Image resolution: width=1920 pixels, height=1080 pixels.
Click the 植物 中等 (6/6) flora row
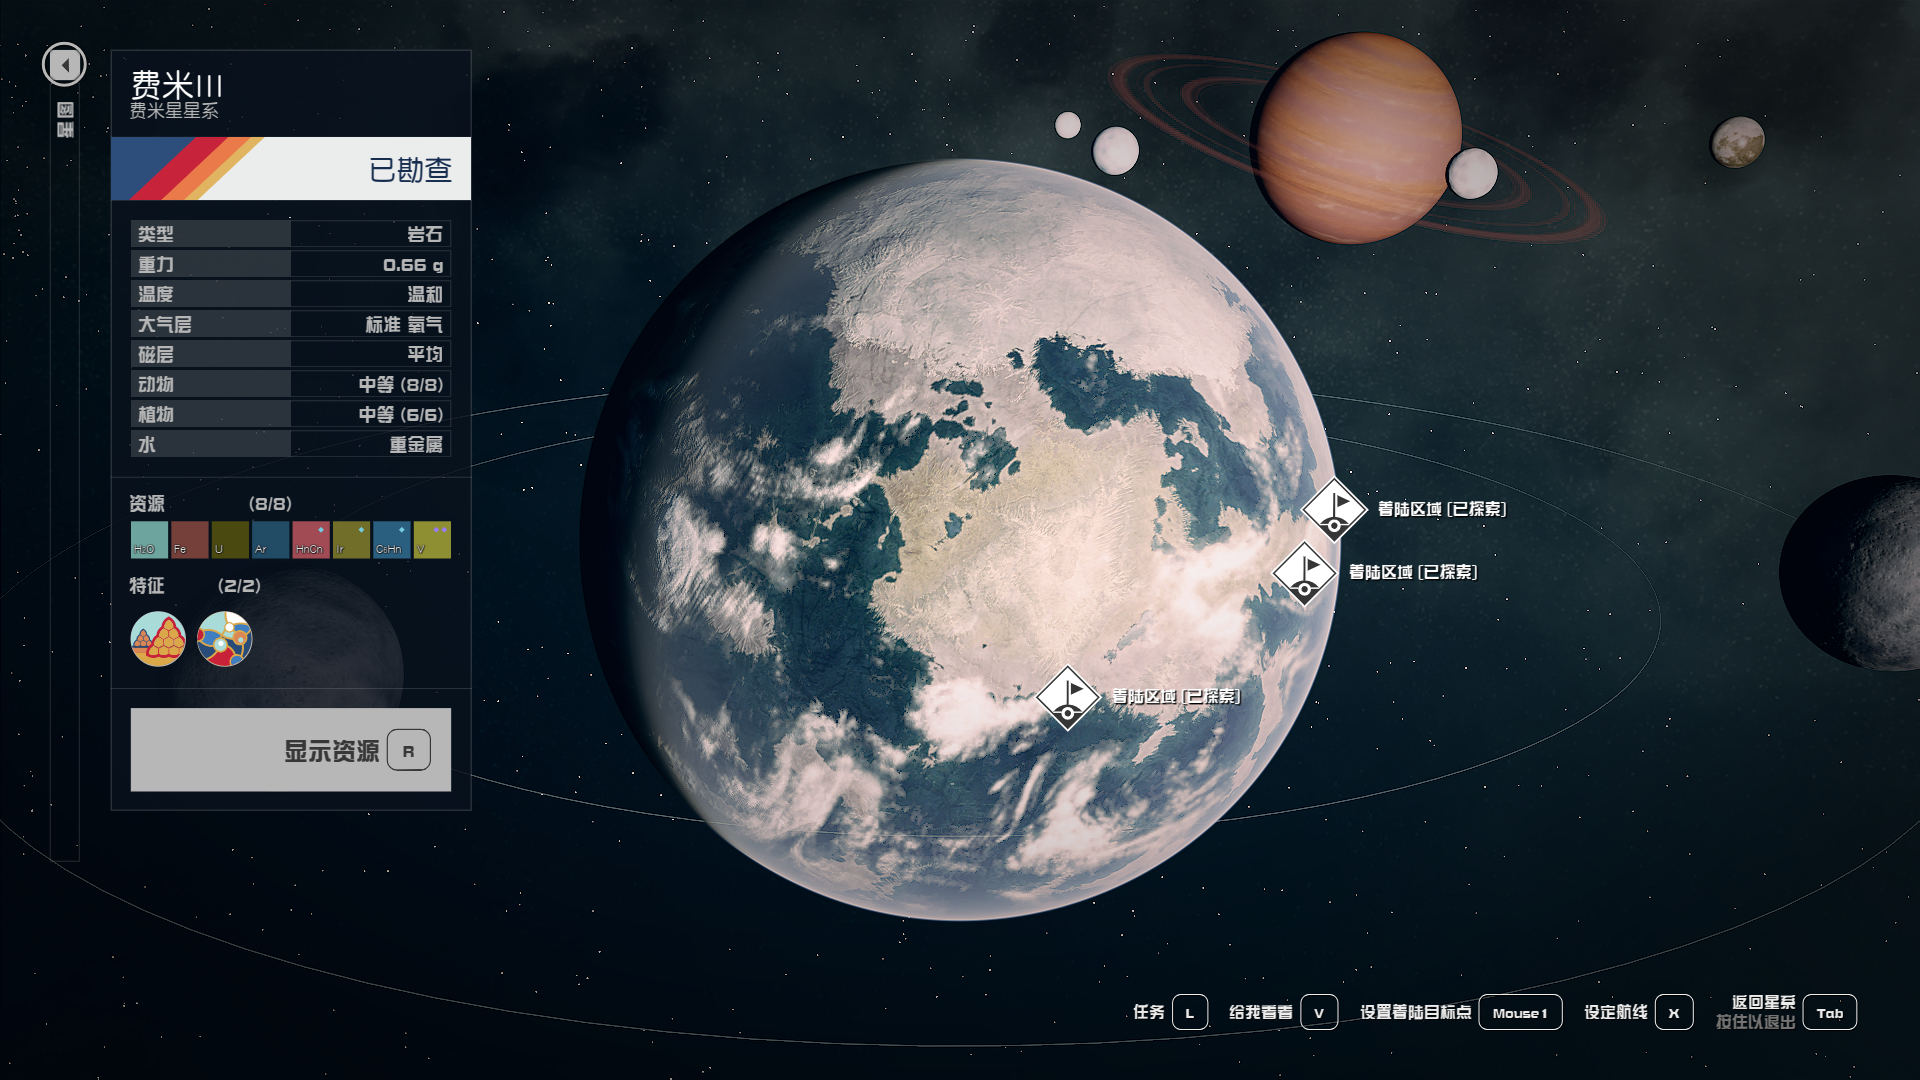tap(291, 414)
